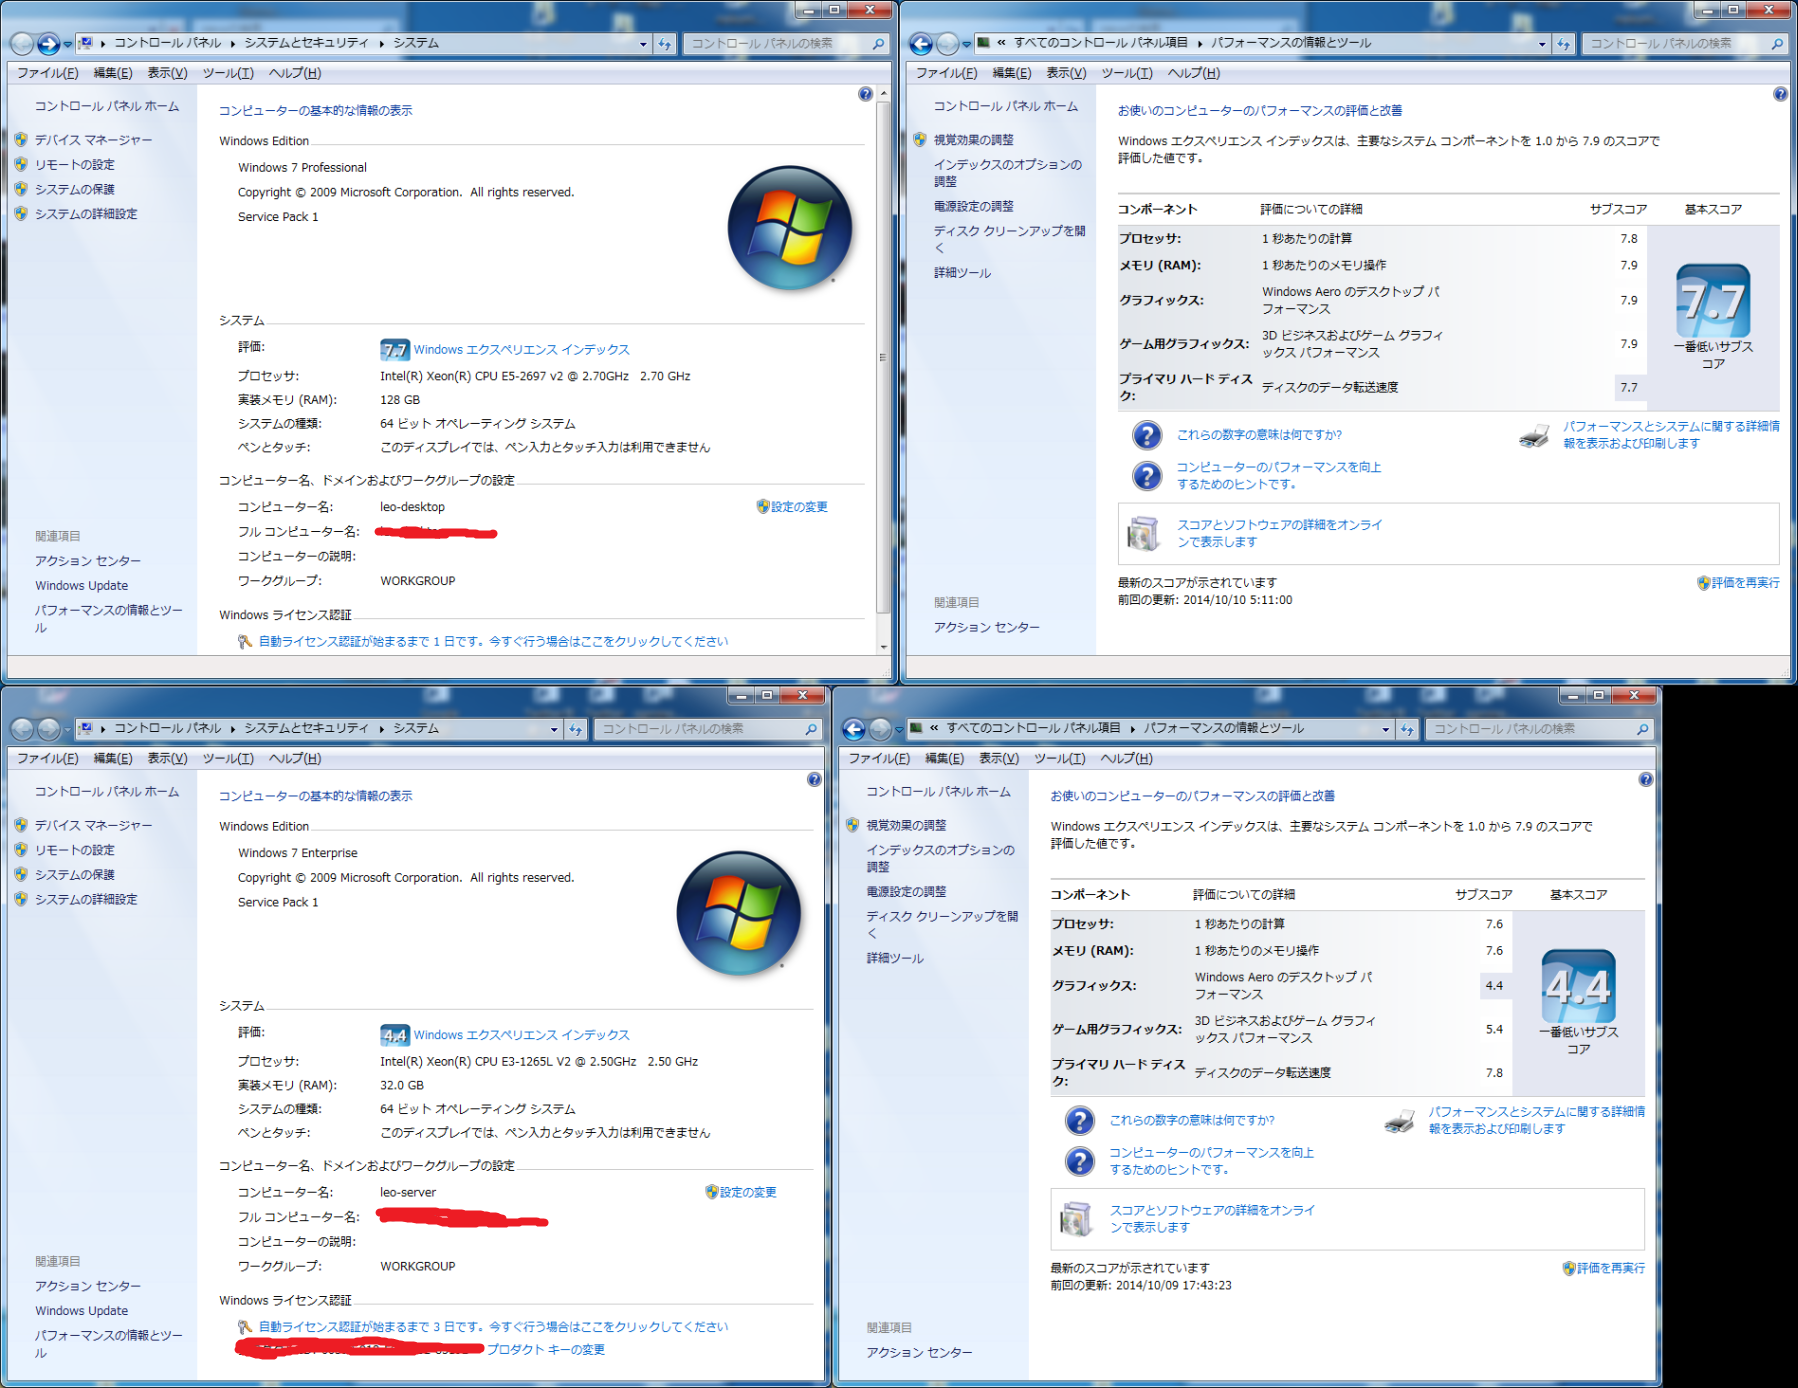Viewport: 1798px width, 1388px height.
Task: Open the recent pages dropdown in the Enterprise window
Action: tap(68, 729)
